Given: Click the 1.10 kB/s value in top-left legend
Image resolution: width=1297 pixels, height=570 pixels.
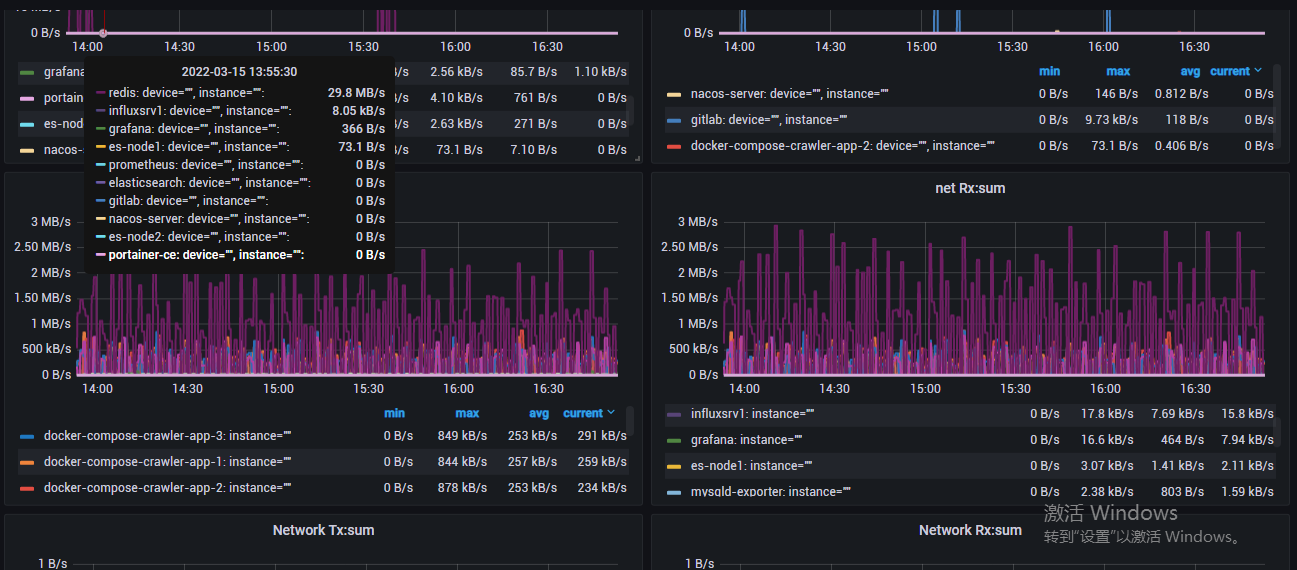Looking at the screenshot, I should 601,72.
